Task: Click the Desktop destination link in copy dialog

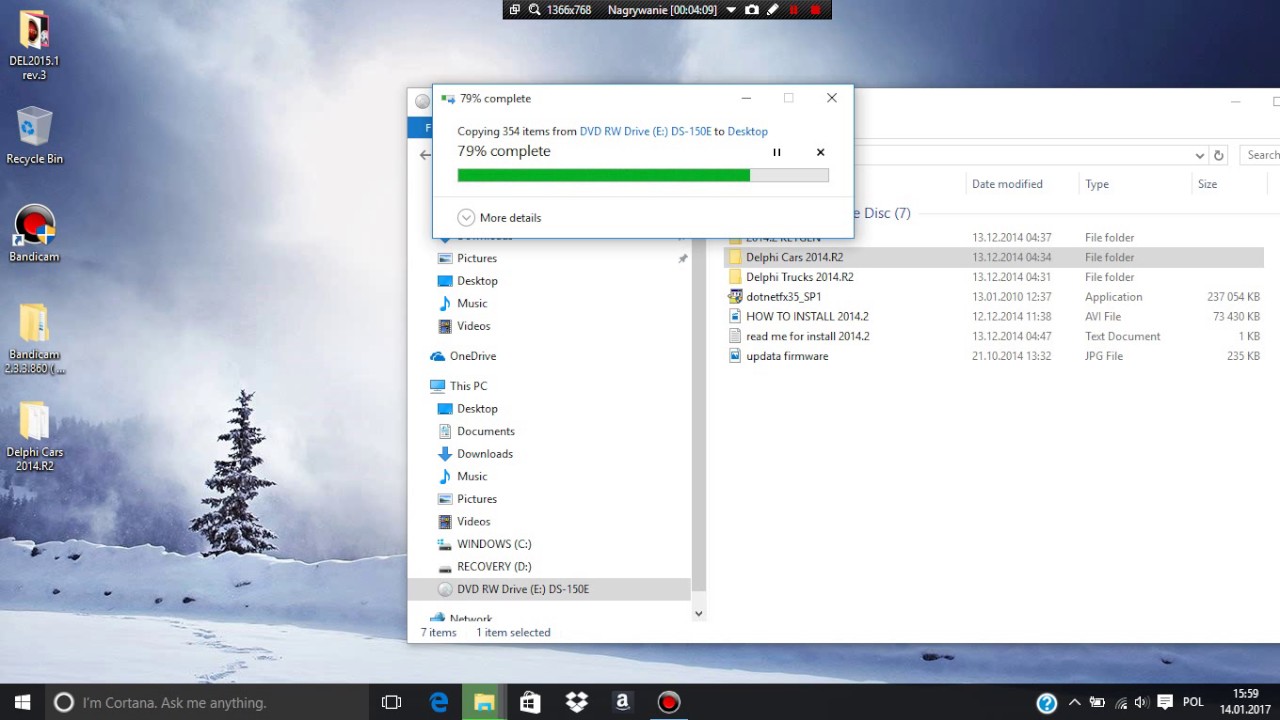Action: click(747, 131)
